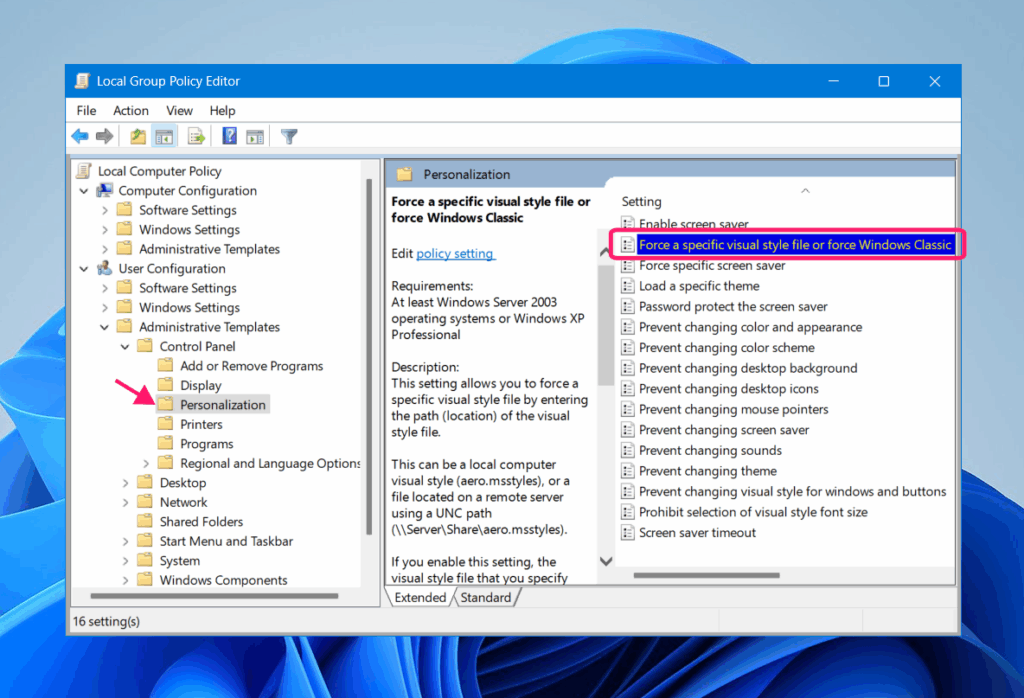Click Prevent changing color scheme policy icon
This screenshot has height=698, width=1024.
pos(628,347)
